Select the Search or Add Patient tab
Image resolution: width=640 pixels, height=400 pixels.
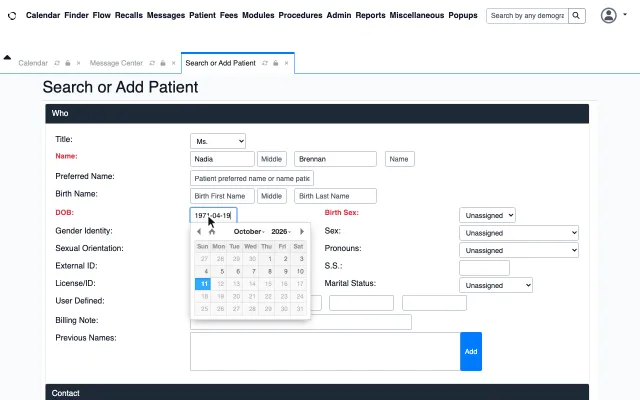click(220, 63)
